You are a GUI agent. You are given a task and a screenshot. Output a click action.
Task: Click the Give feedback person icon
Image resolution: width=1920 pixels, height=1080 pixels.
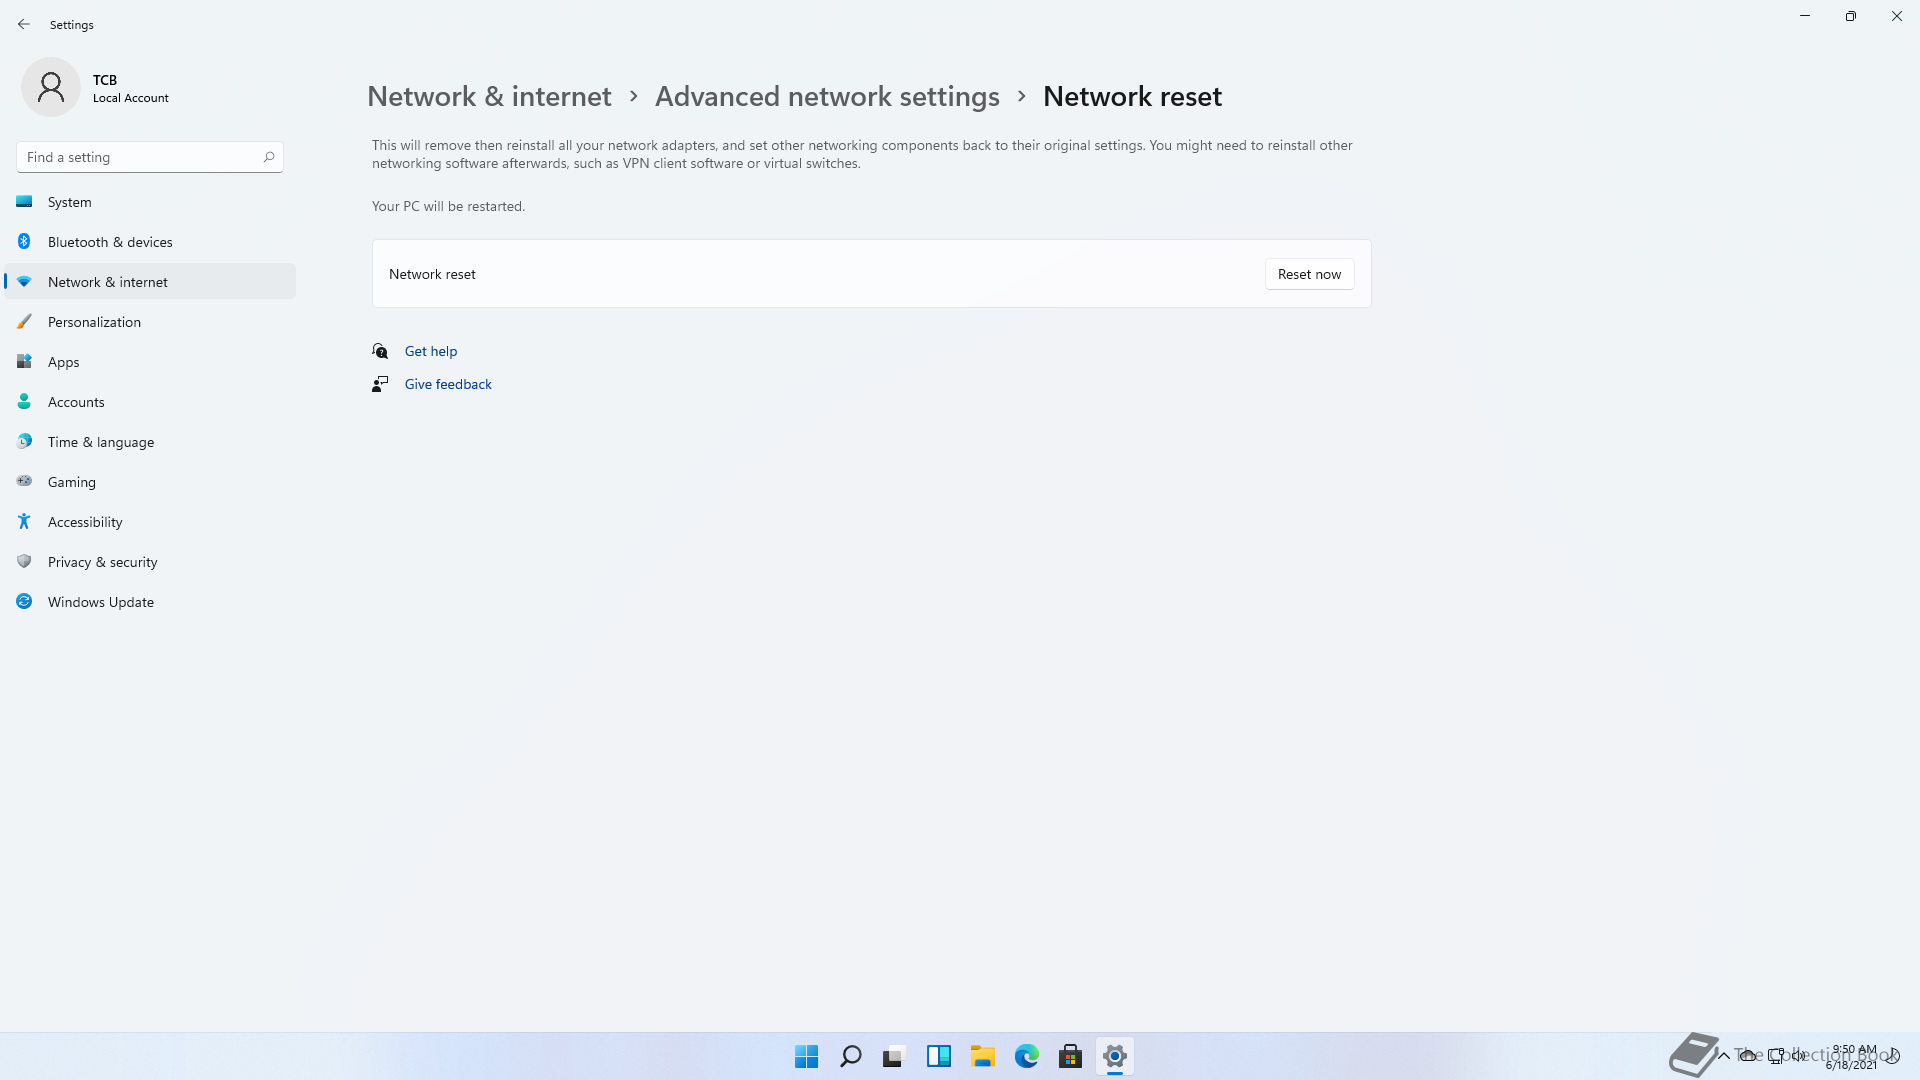pos(380,384)
